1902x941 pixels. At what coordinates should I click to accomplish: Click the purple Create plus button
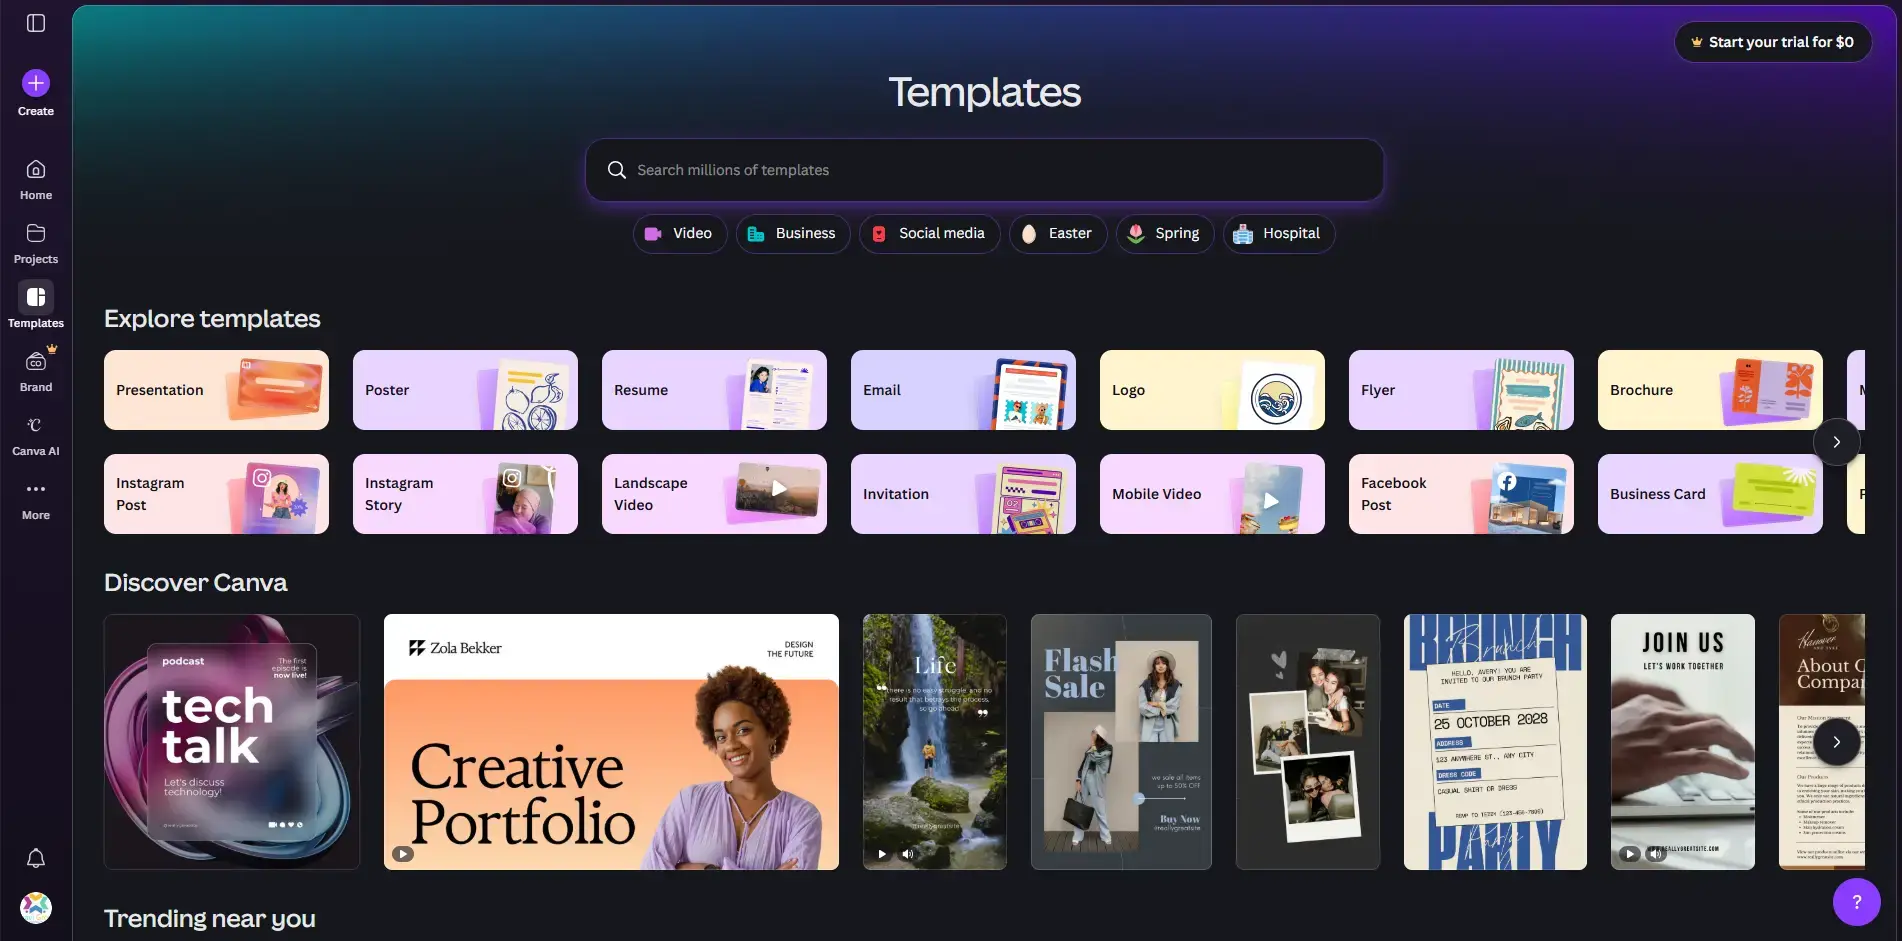point(36,83)
